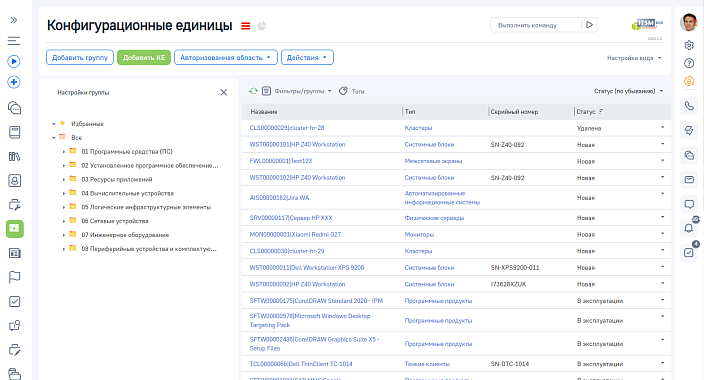
Task: Run command with the play arrow button
Action: (590, 25)
